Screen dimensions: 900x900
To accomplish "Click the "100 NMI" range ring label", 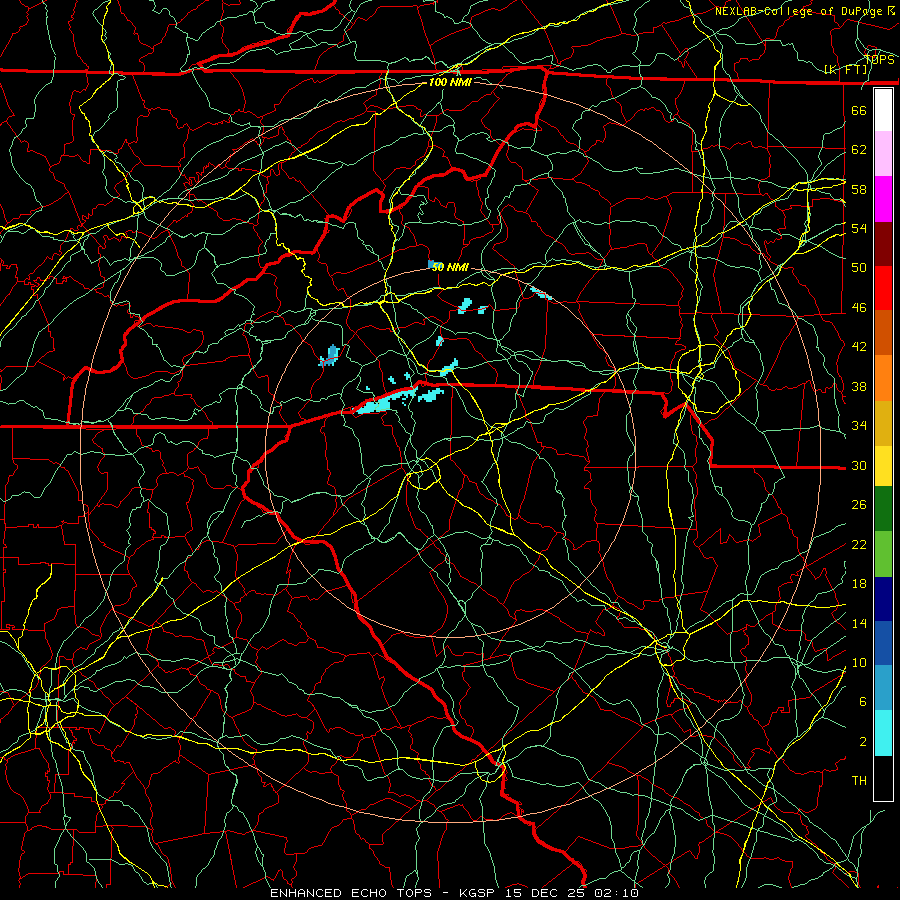I will coord(450,82).
